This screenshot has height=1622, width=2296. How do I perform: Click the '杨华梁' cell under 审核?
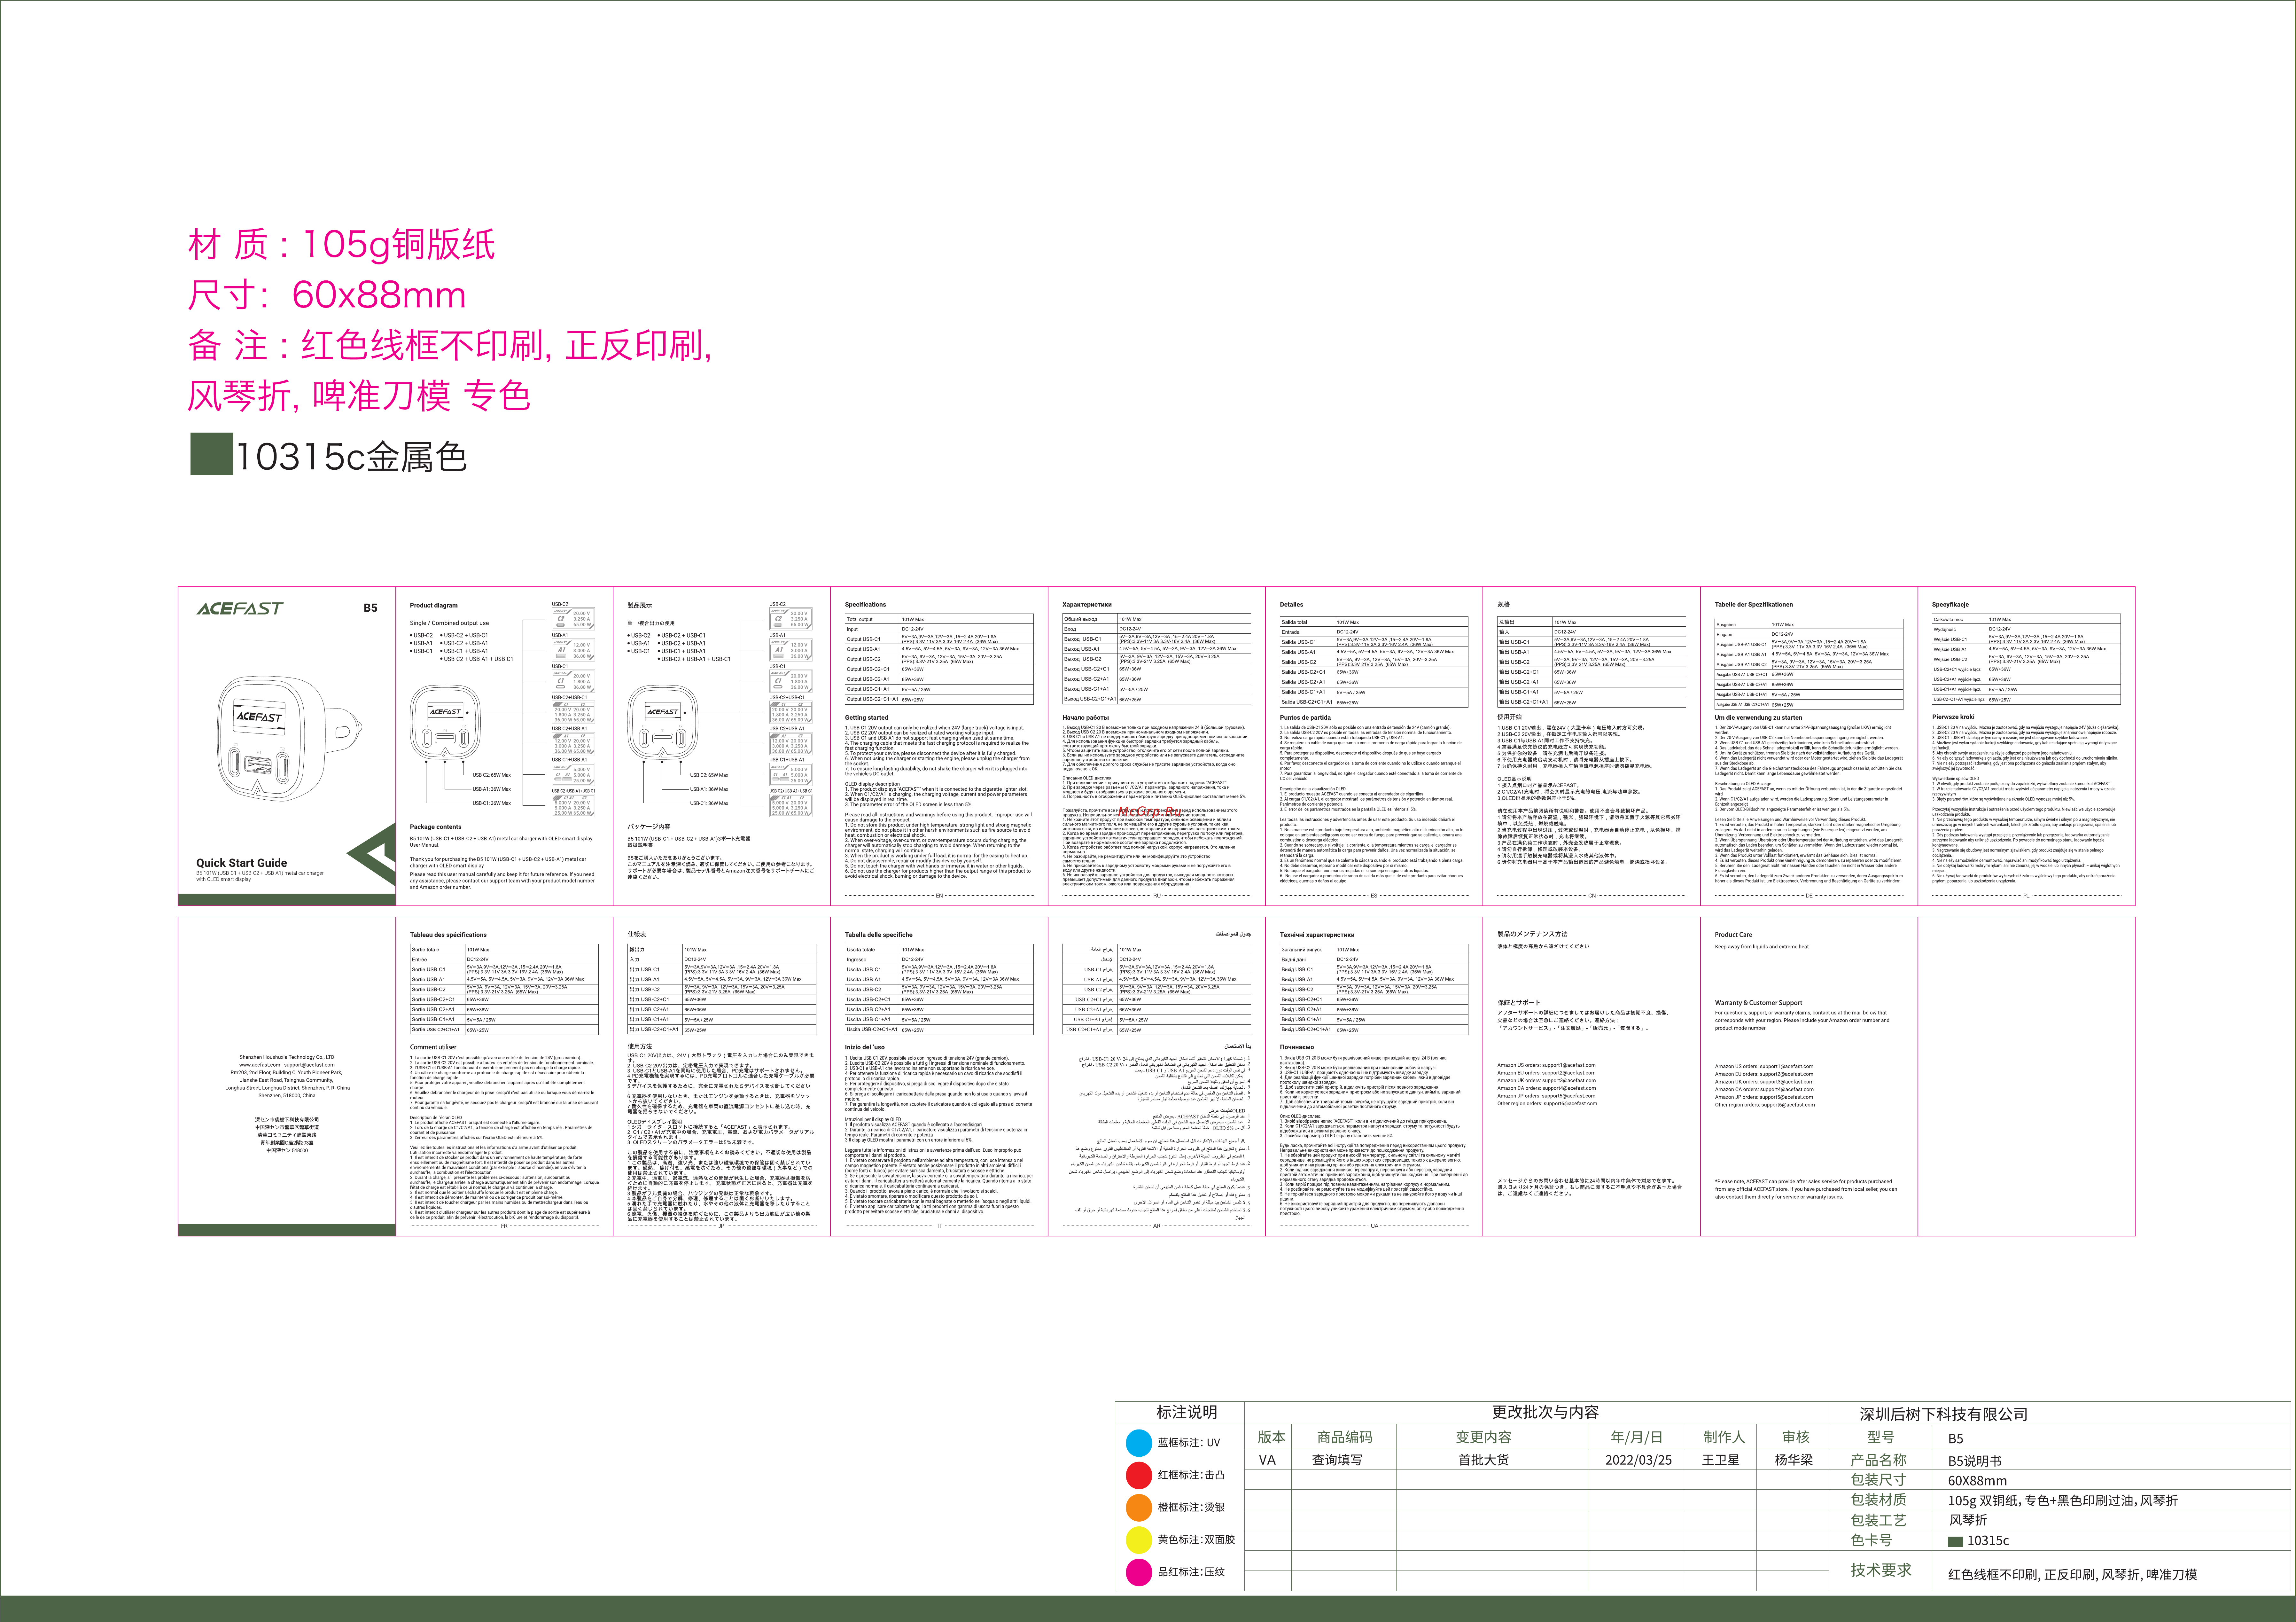tap(1794, 1460)
